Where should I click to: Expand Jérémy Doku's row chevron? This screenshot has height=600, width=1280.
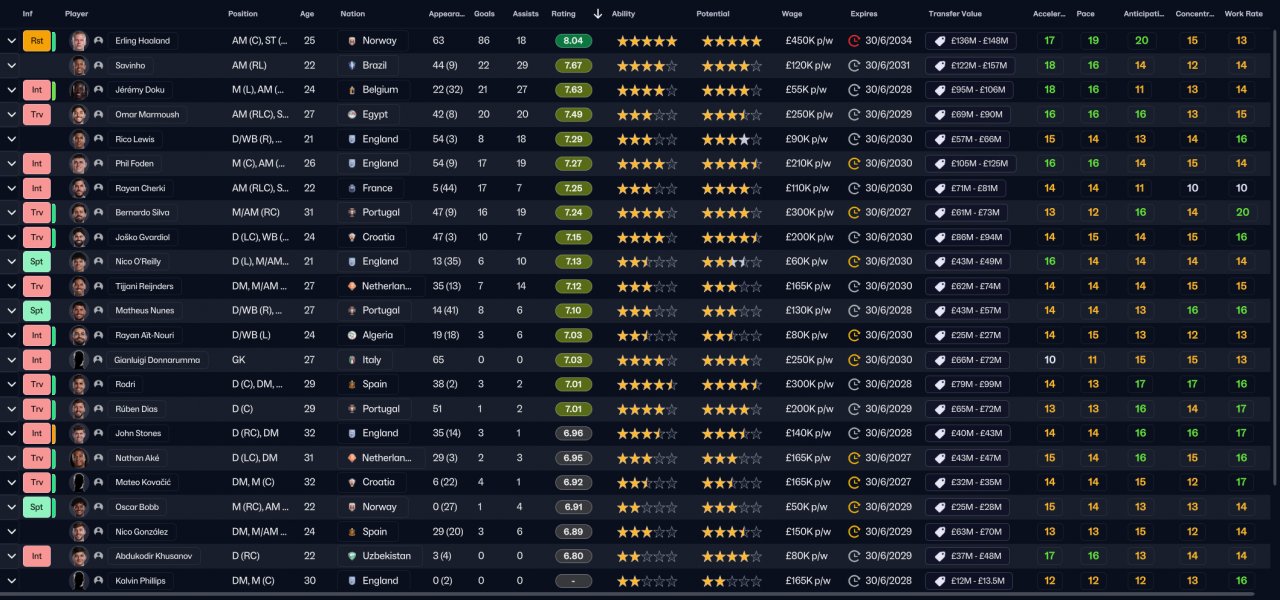(x=11, y=90)
